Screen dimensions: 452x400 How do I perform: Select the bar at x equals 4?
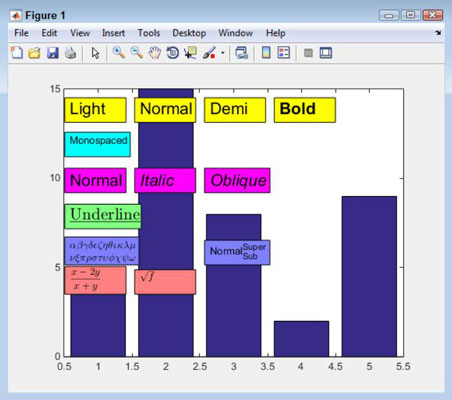(301, 339)
